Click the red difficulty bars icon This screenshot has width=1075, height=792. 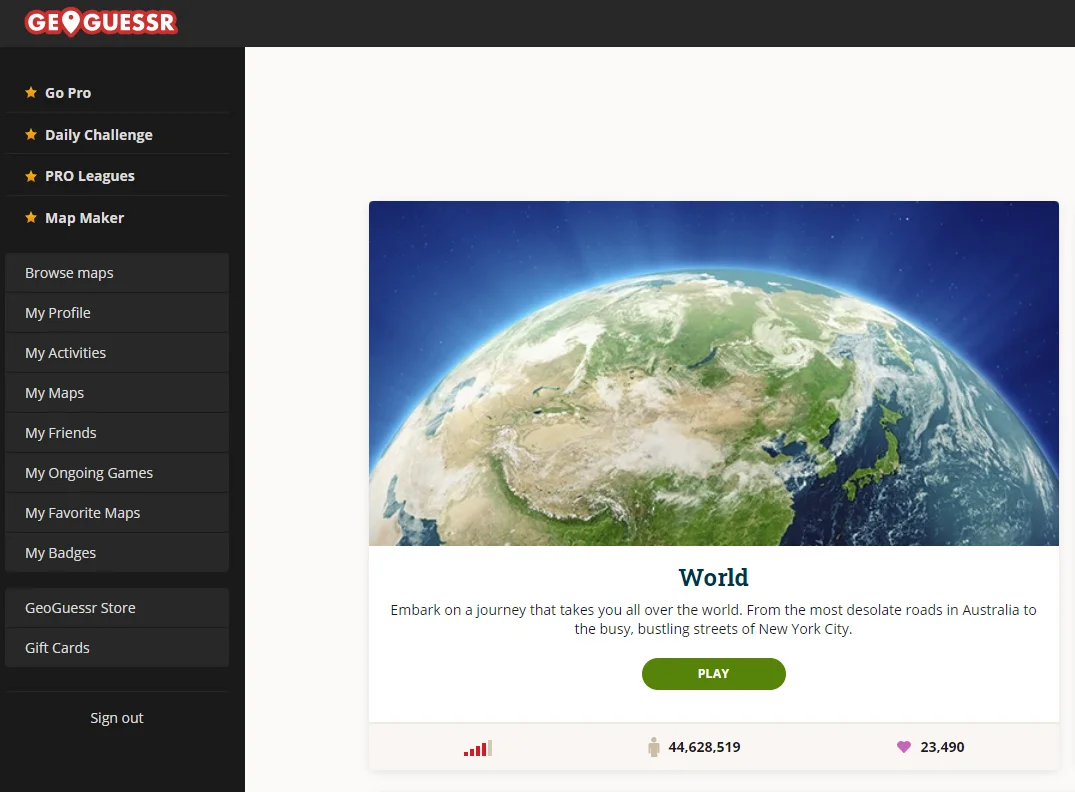click(478, 748)
